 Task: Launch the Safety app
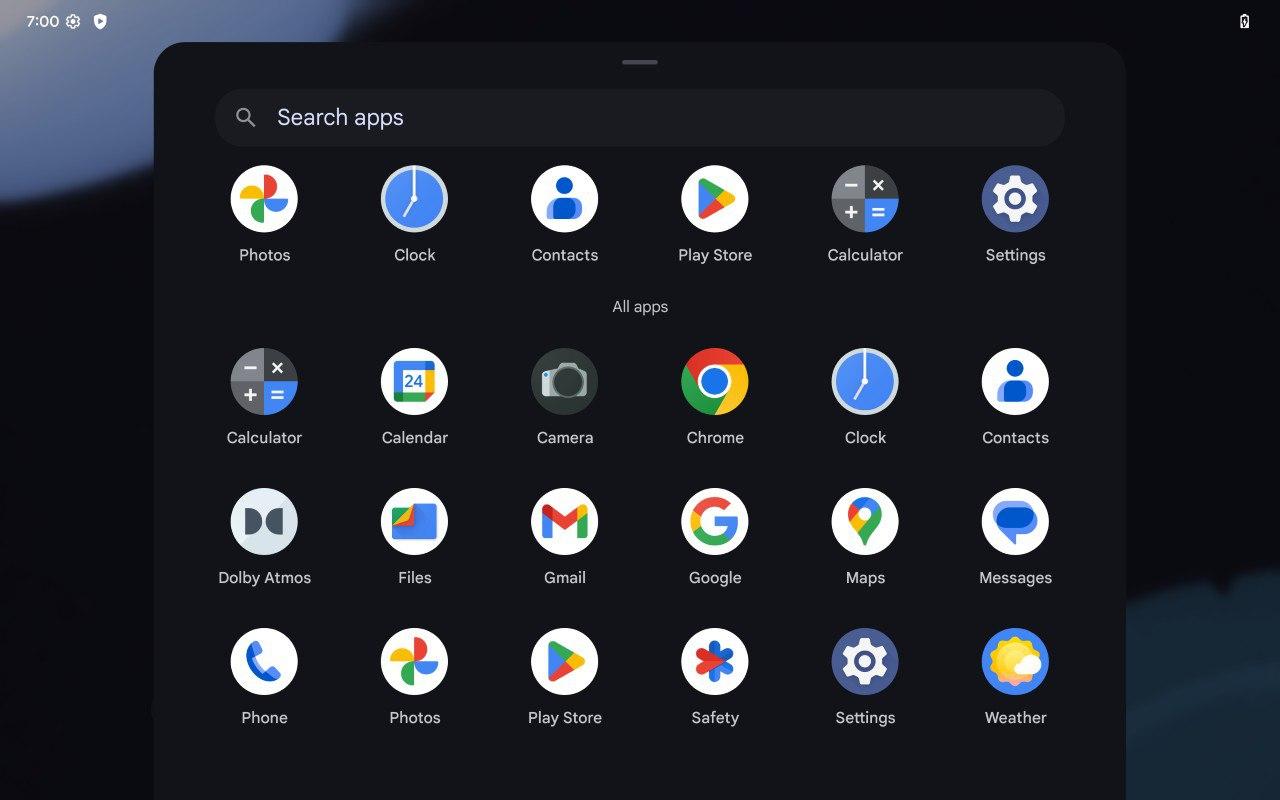[715, 661]
